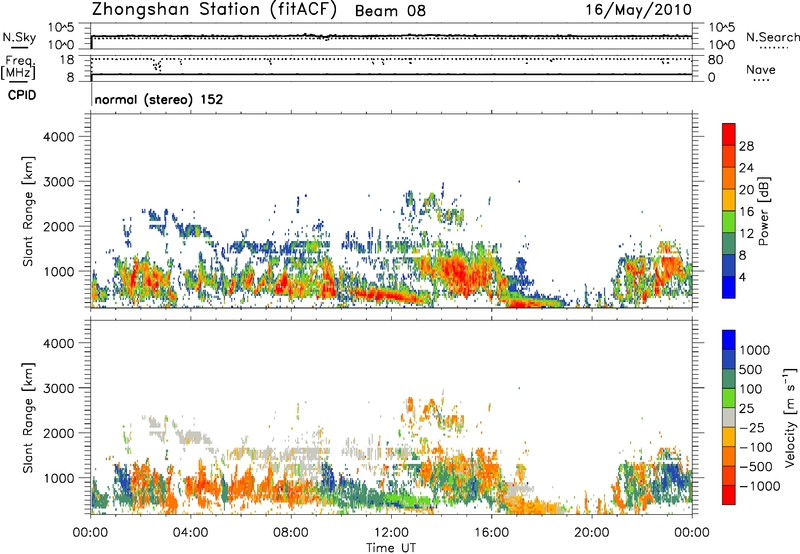
Task: Click the '-1000' velocity colorbar tick
Action: pyautogui.click(x=760, y=486)
